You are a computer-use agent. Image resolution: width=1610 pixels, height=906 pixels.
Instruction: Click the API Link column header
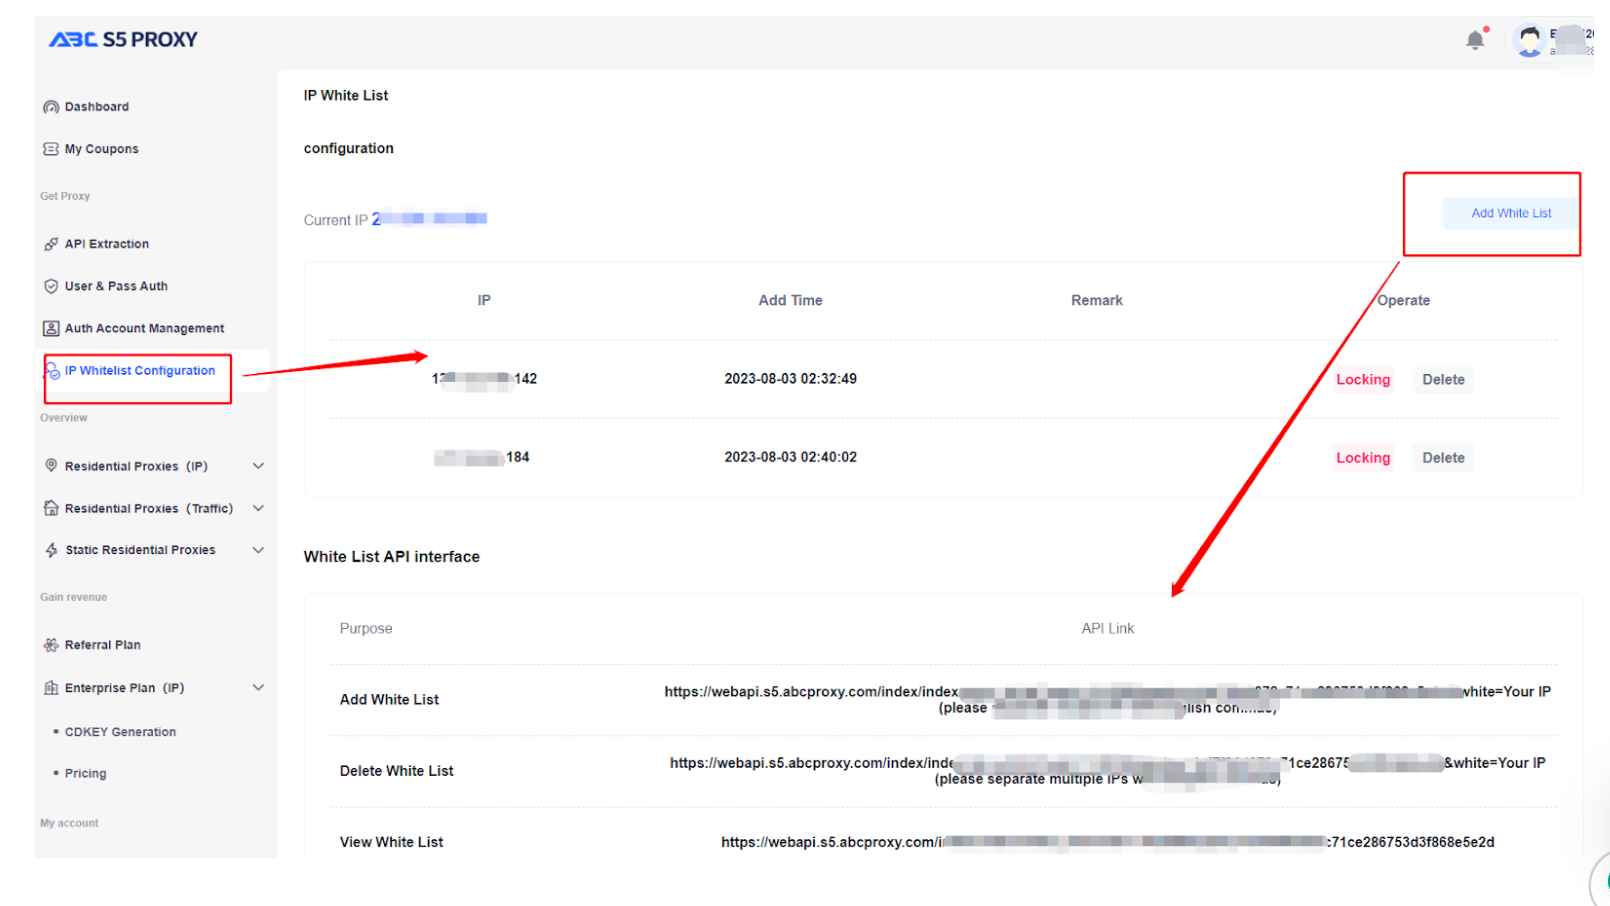(x=1107, y=628)
